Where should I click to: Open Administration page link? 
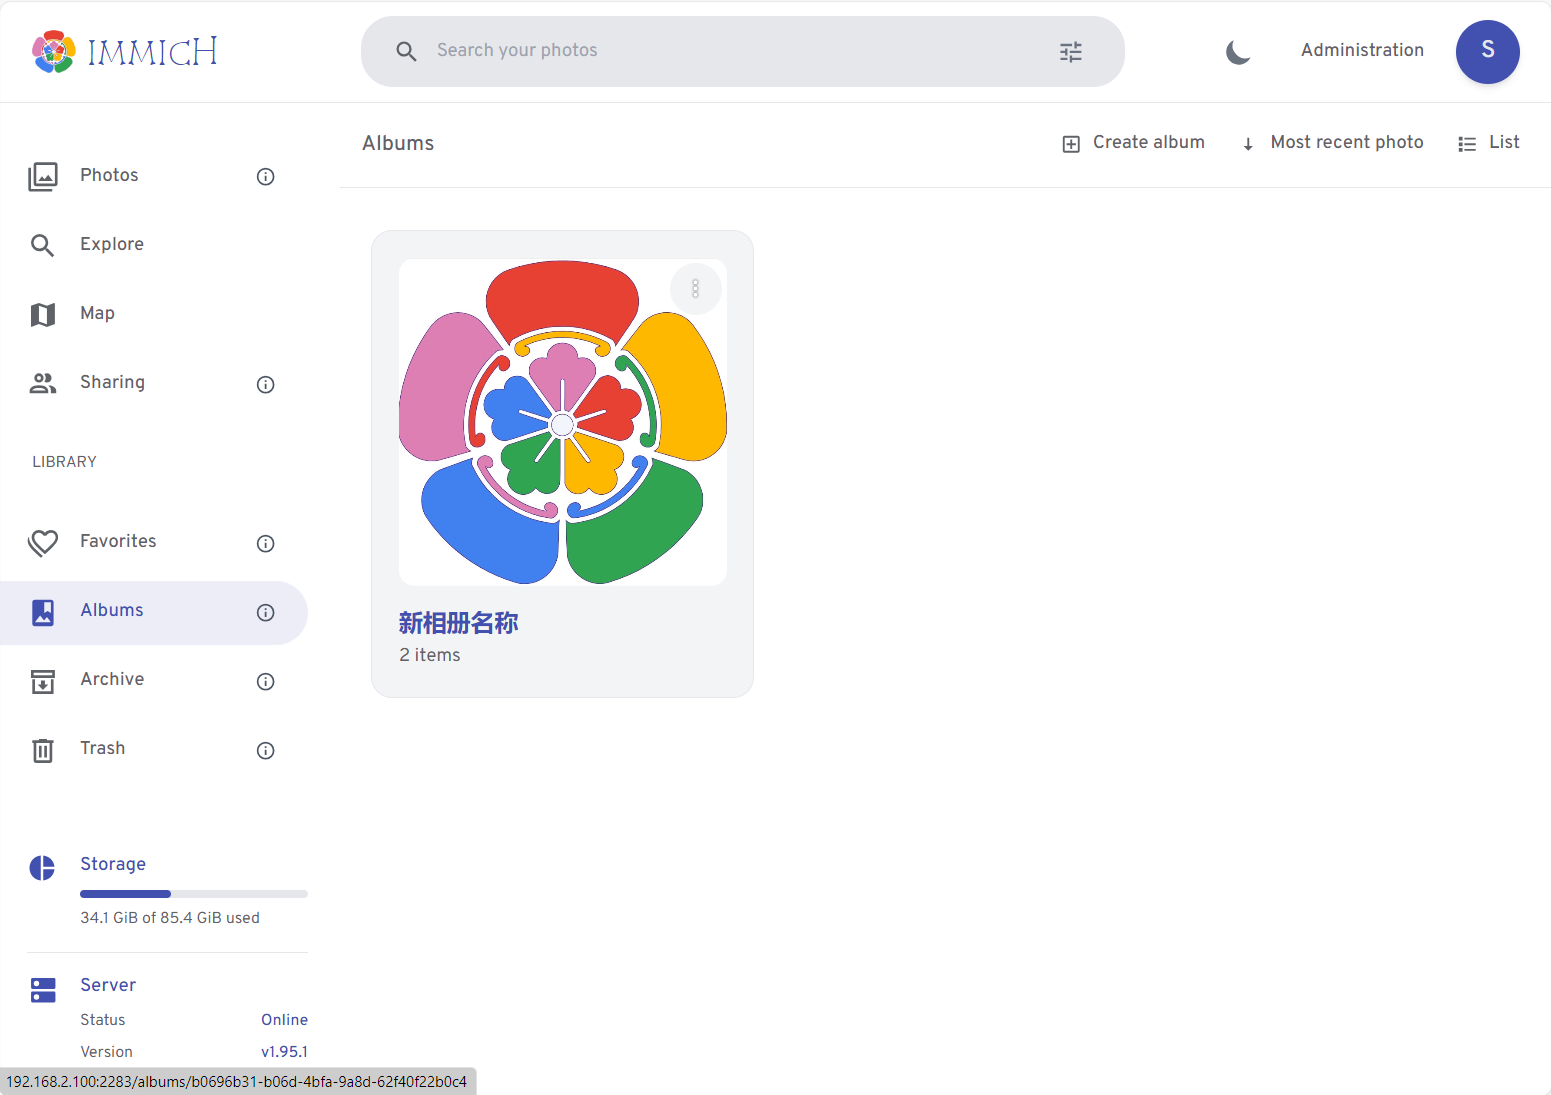tap(1362, 50)
